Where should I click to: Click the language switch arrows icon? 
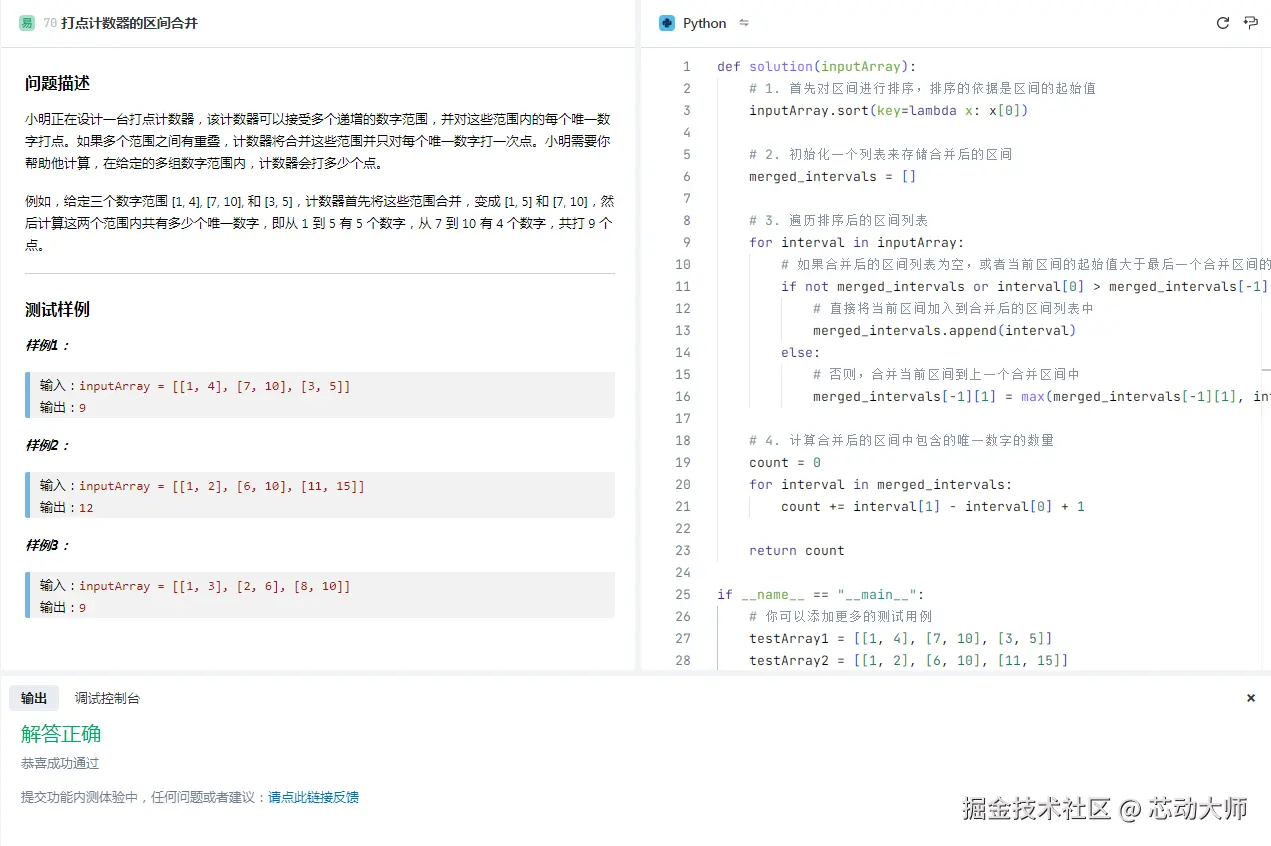[744, 23]
